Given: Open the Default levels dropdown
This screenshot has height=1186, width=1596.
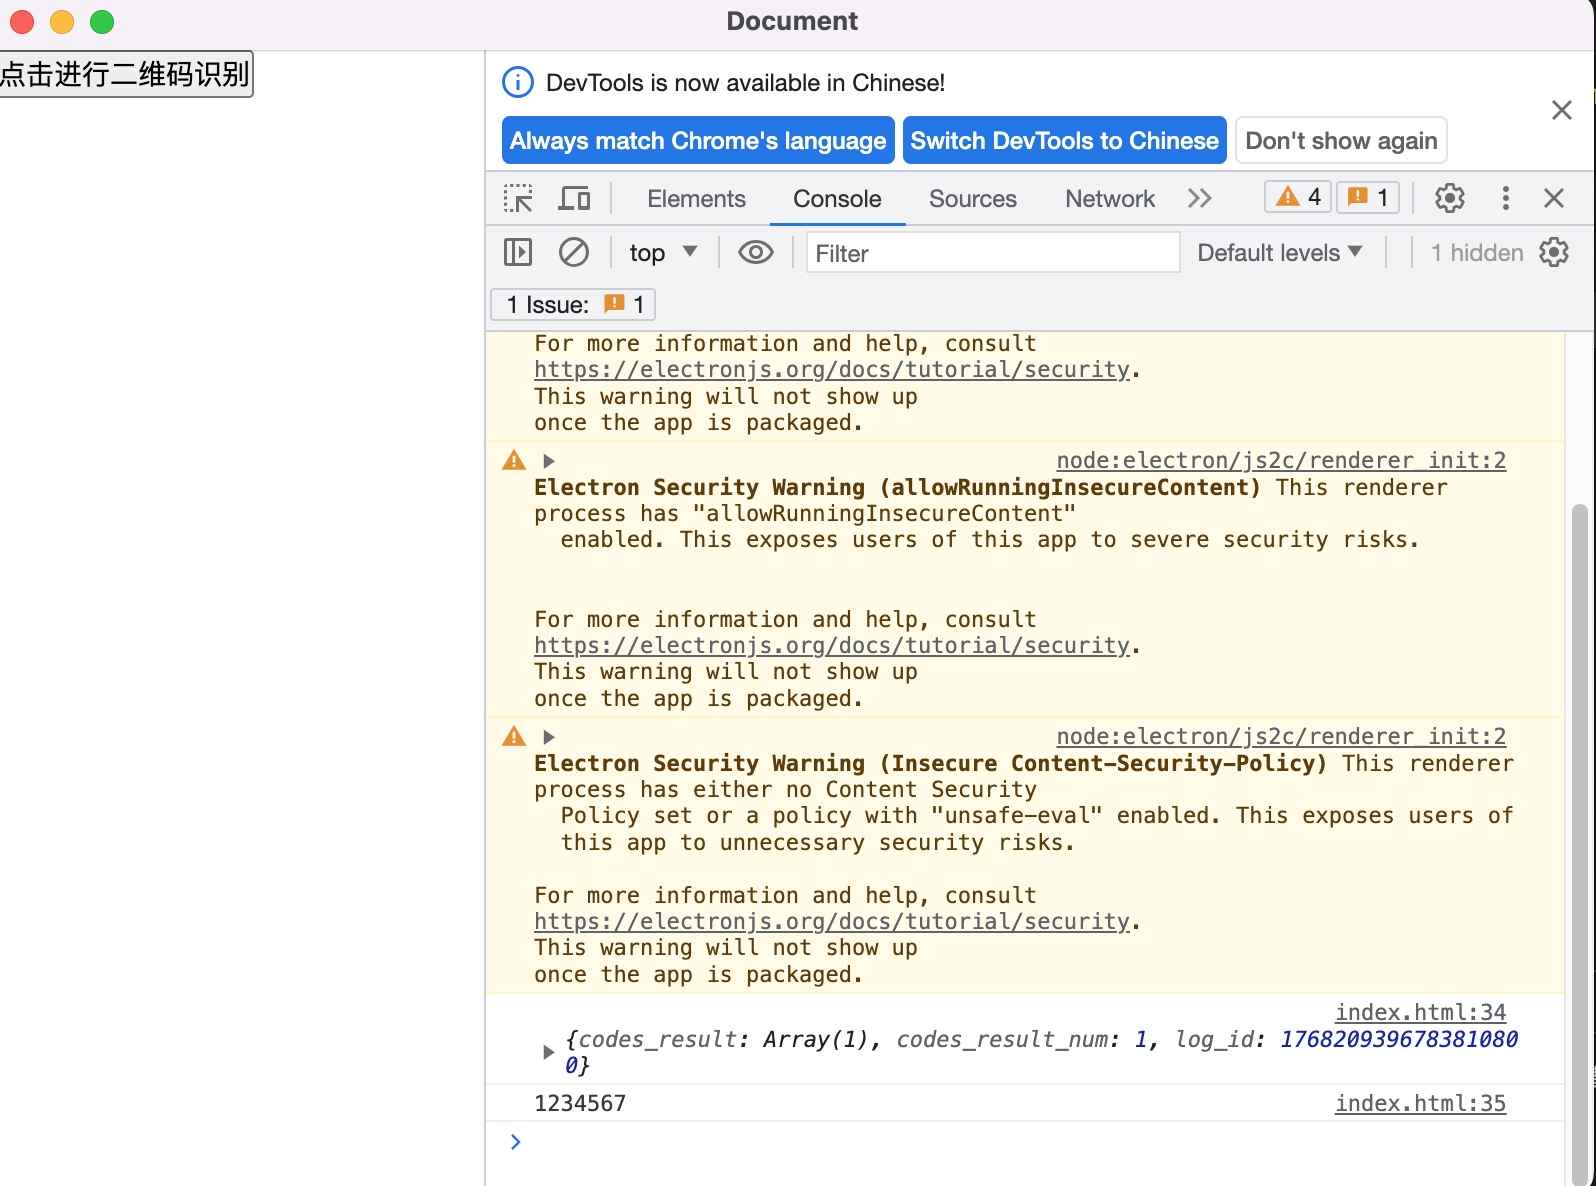Looking at the screenshot, I should pos(1280,252).
